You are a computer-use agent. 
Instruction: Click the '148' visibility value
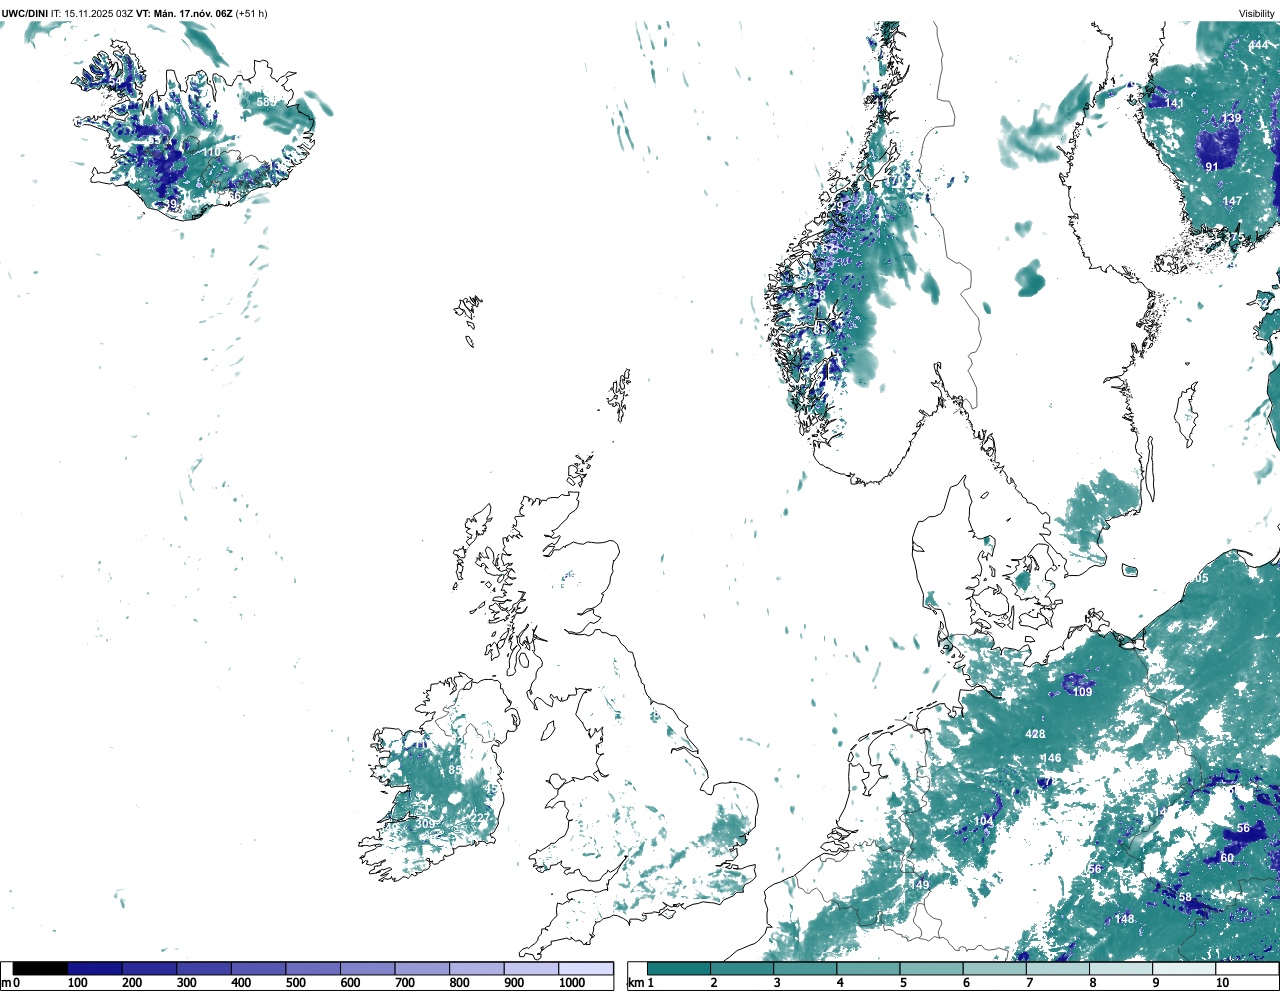[x=1124, y=919]
